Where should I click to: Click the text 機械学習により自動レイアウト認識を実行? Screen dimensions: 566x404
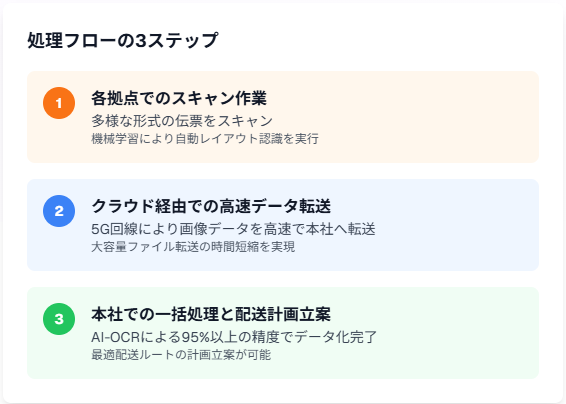point(205,139)
